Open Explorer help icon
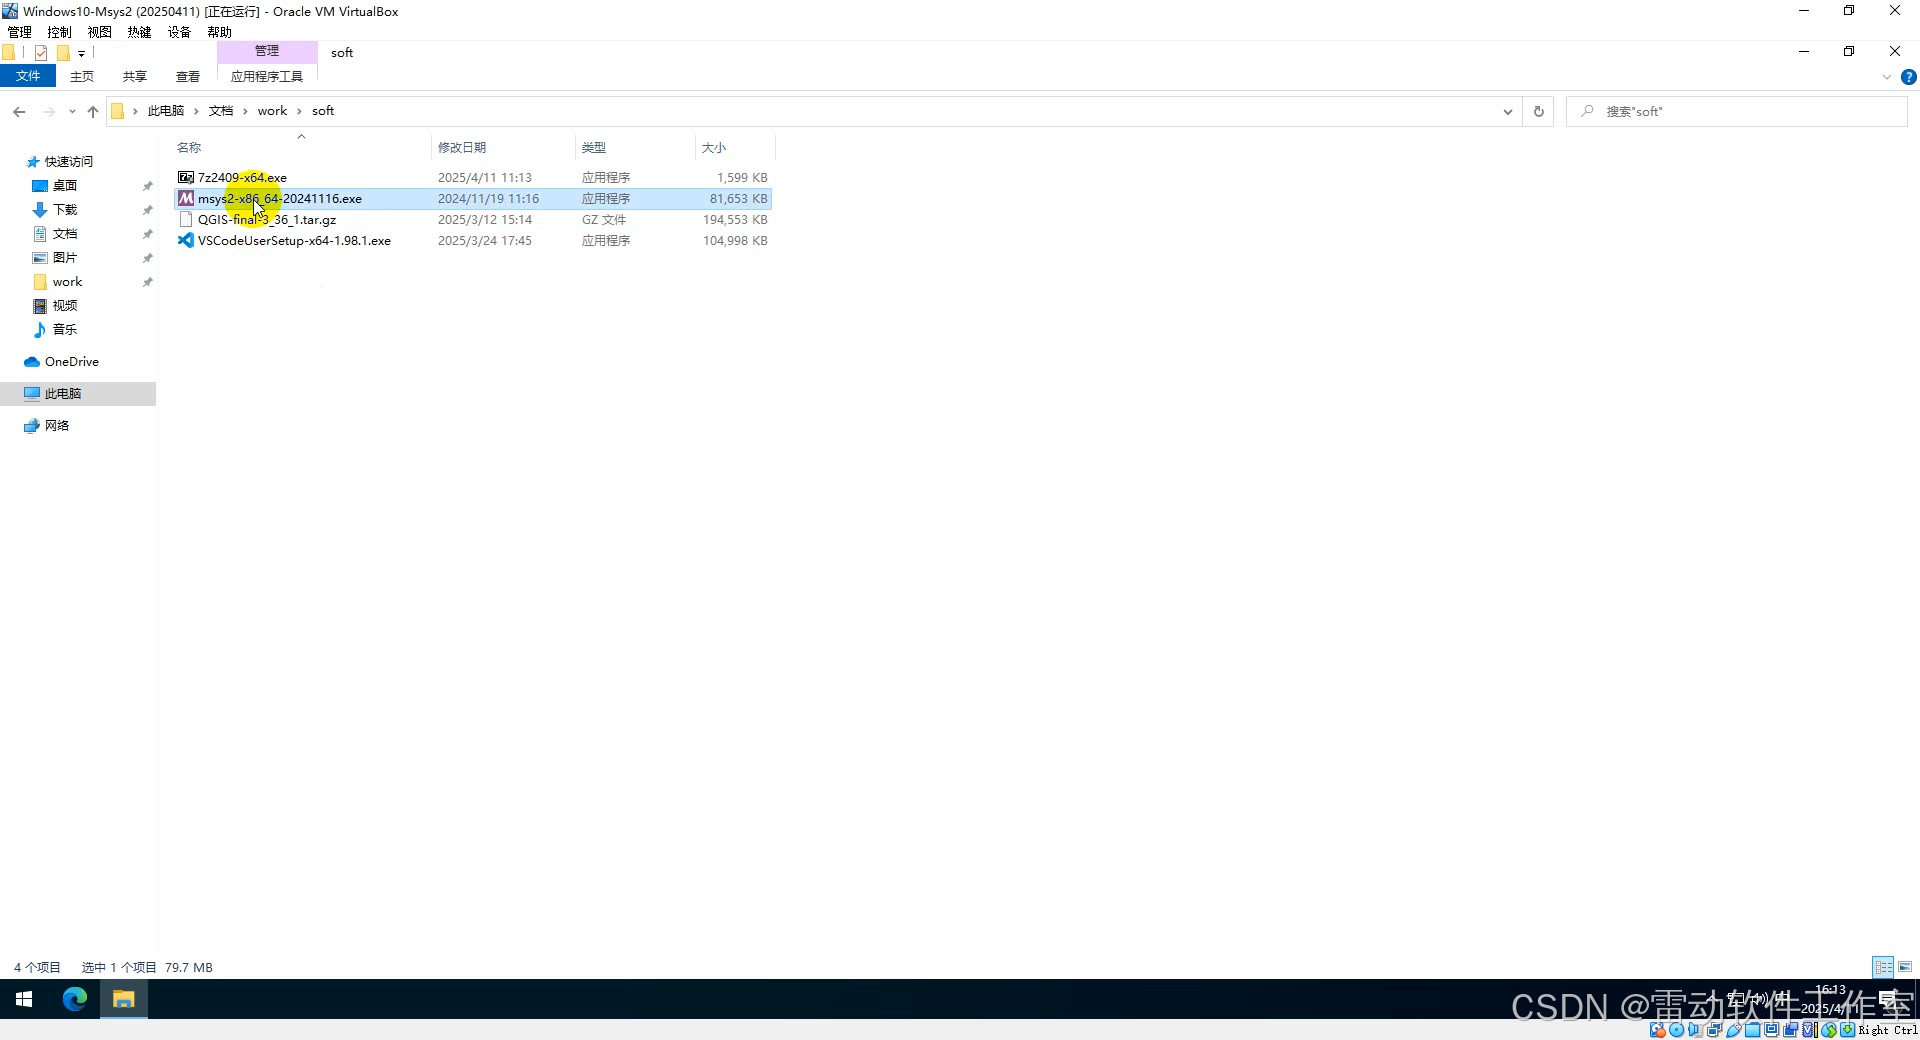The height and width of the screenshot is (1040, 1920). pyautogui.click(x=1909, y=77)
